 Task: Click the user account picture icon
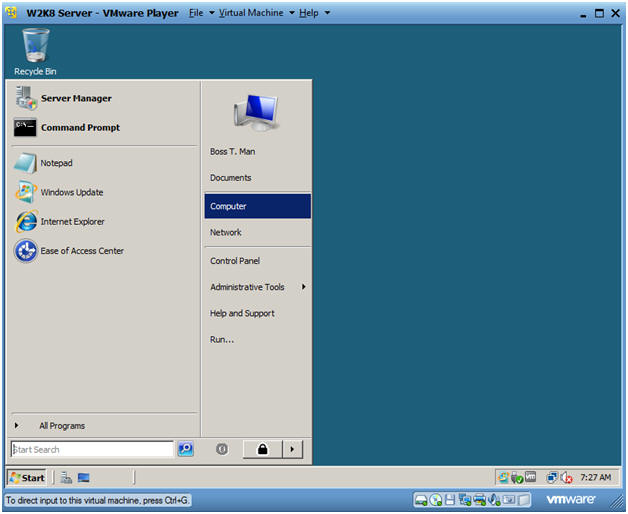tap(256, 112)
